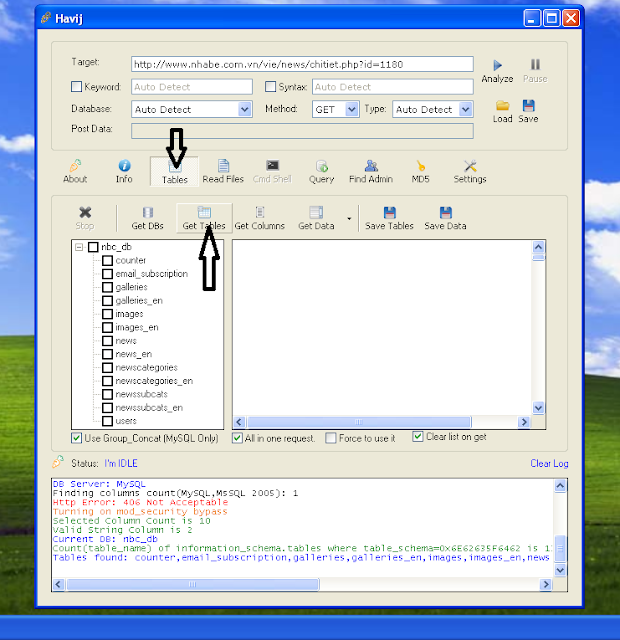Click the Keyword Auto Detect field
This screenshot has height=640, width=620.
click(x=192, y=87)
